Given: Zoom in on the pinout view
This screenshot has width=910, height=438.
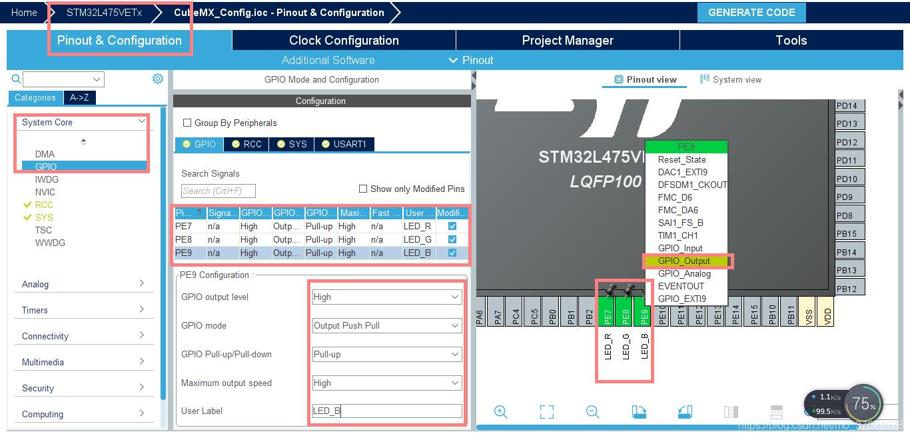Looking at the screenshot, I should click(x=500, y=411).
